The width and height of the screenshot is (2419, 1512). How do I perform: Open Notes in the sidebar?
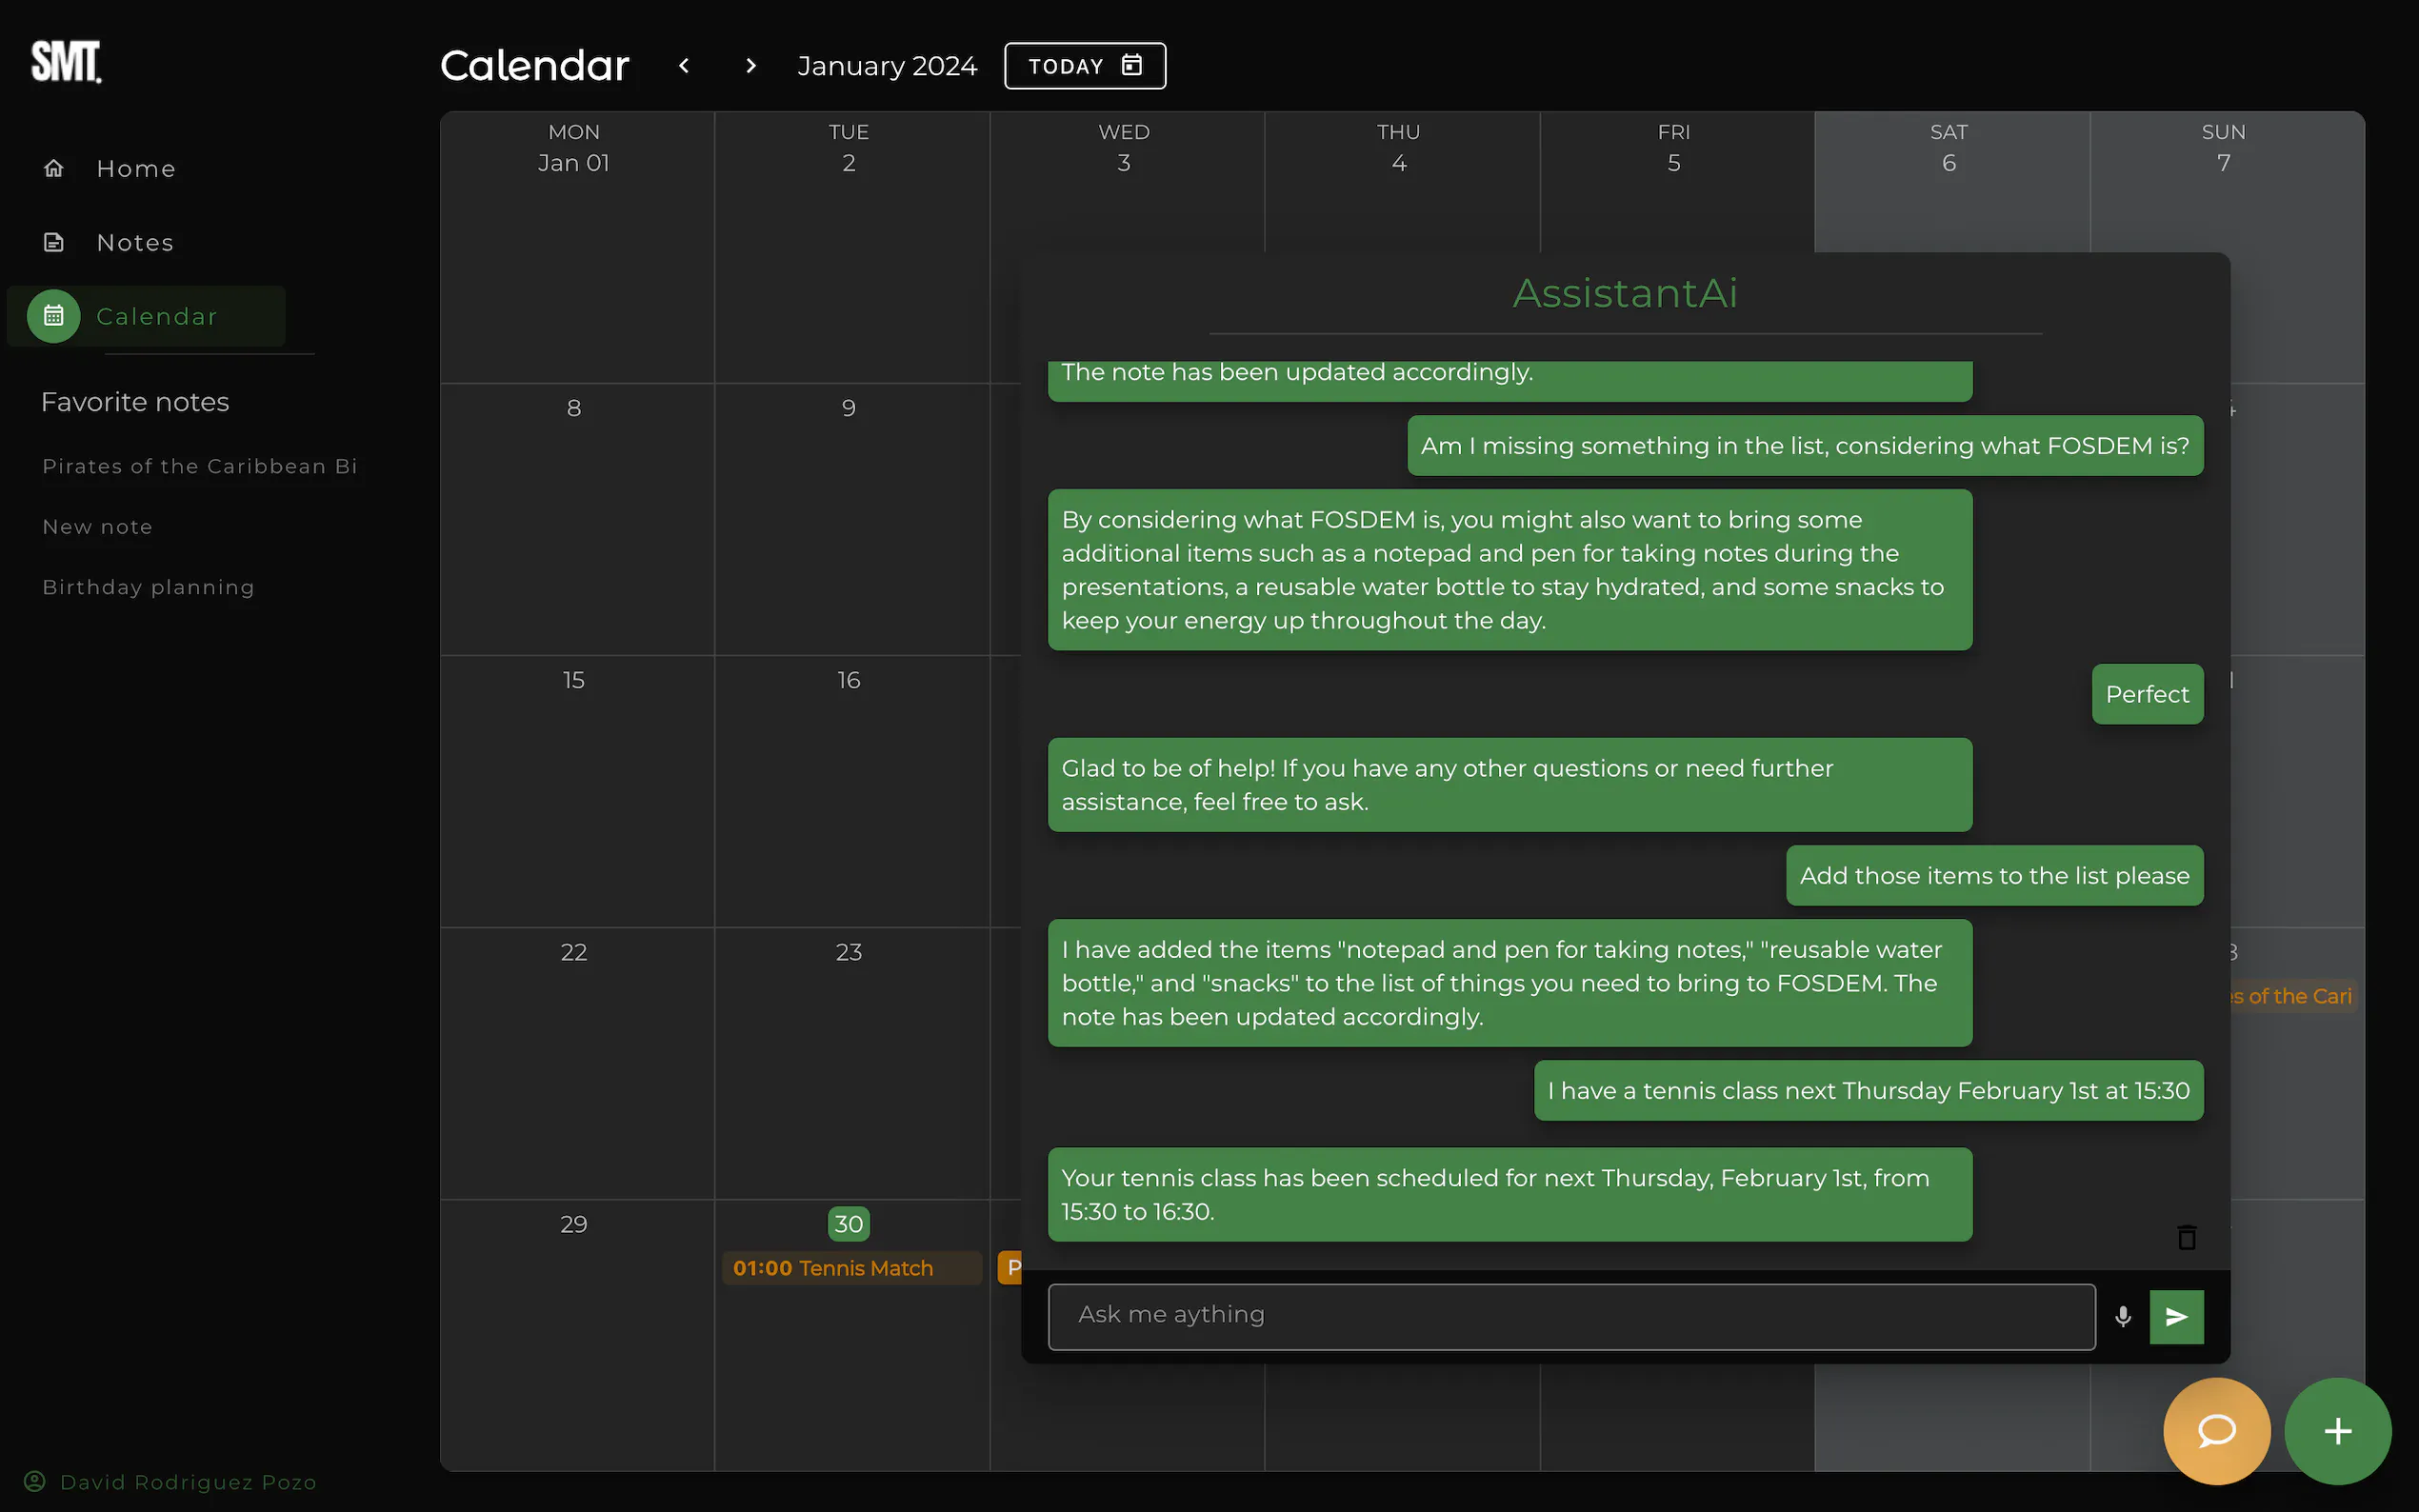pos(134,242)
